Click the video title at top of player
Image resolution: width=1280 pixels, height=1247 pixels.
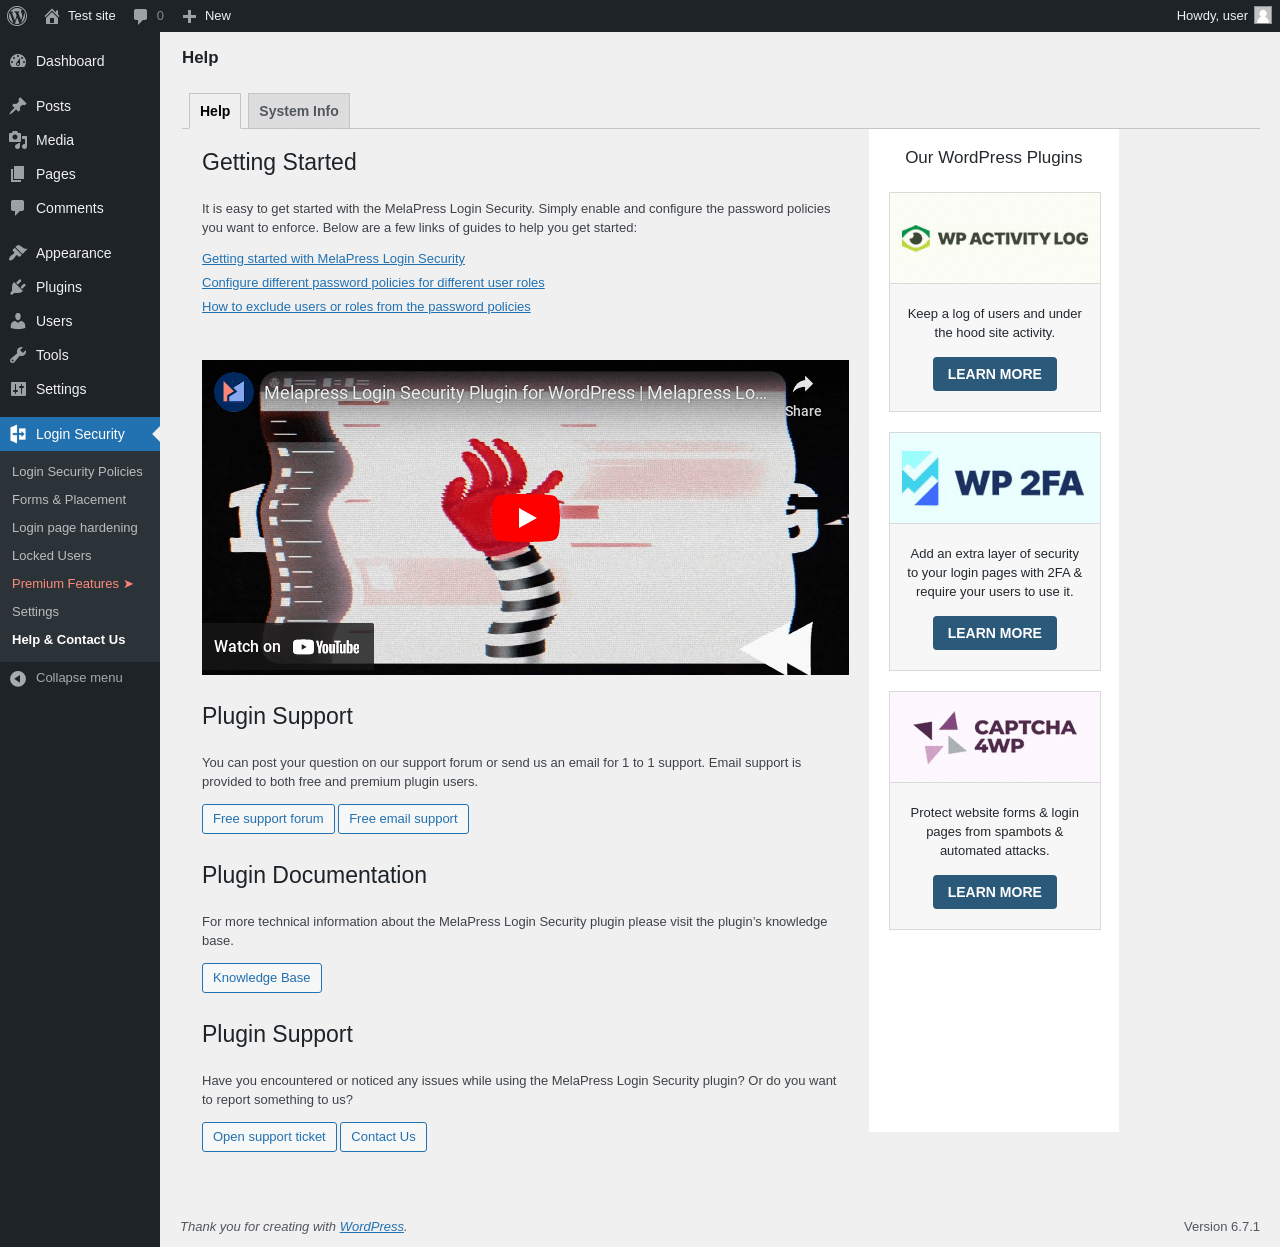tap(515, 393)
